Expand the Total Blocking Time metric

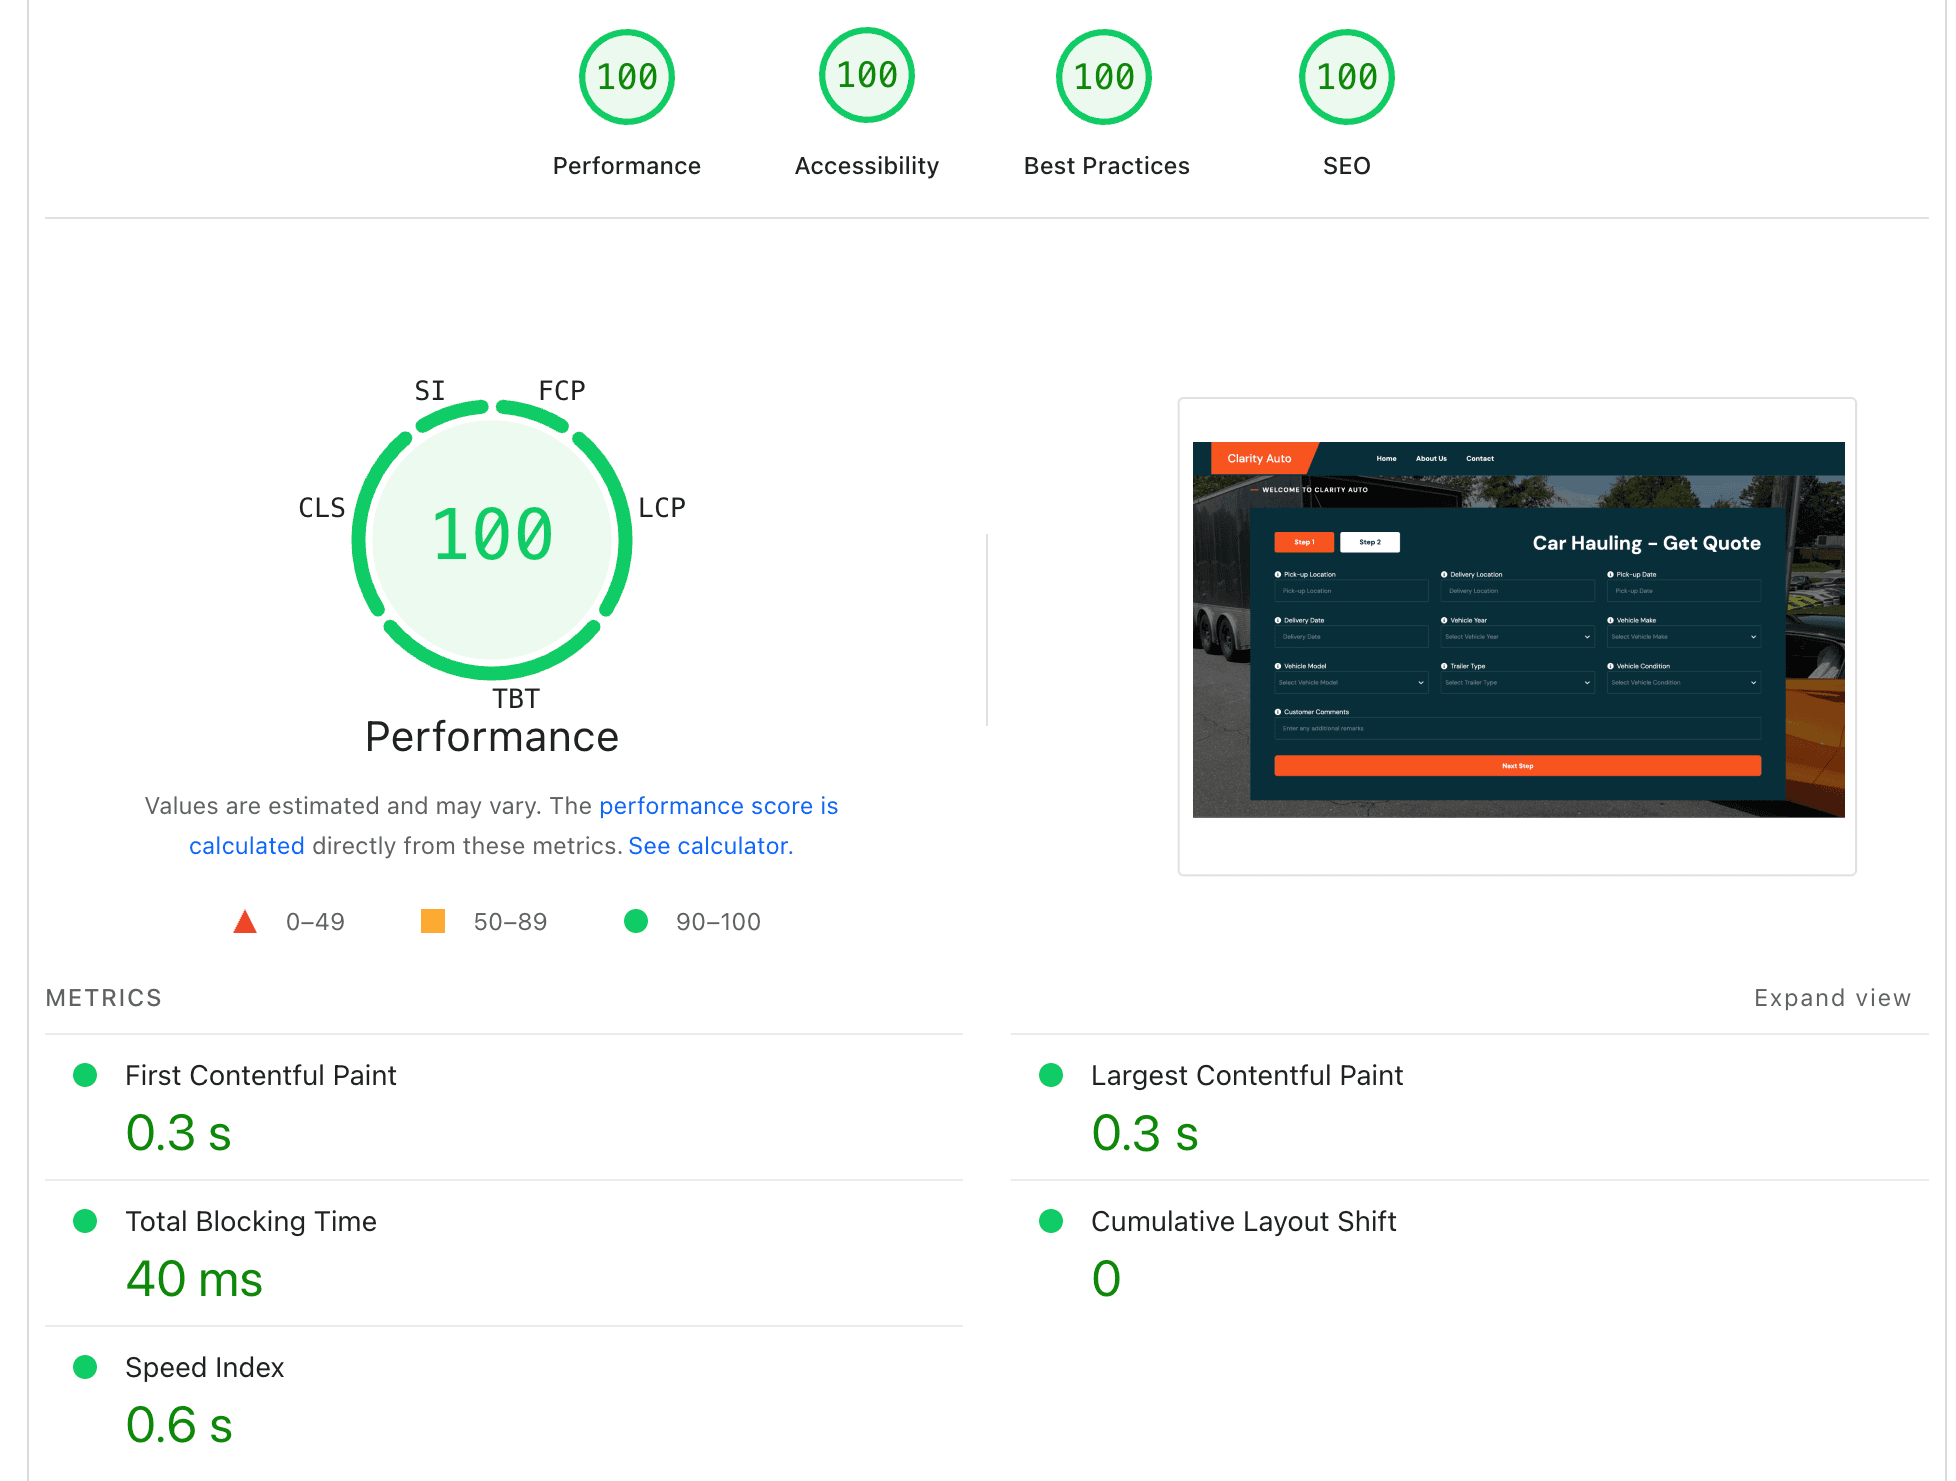504,1253
